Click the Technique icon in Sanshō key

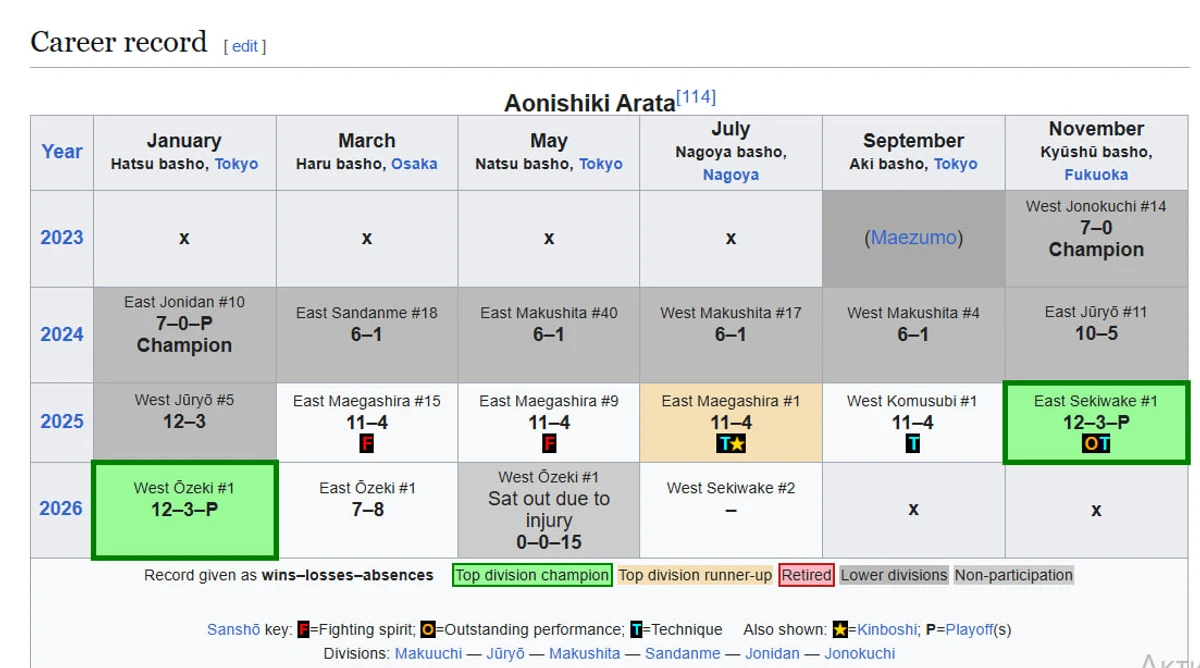click(x=635, y=630)
